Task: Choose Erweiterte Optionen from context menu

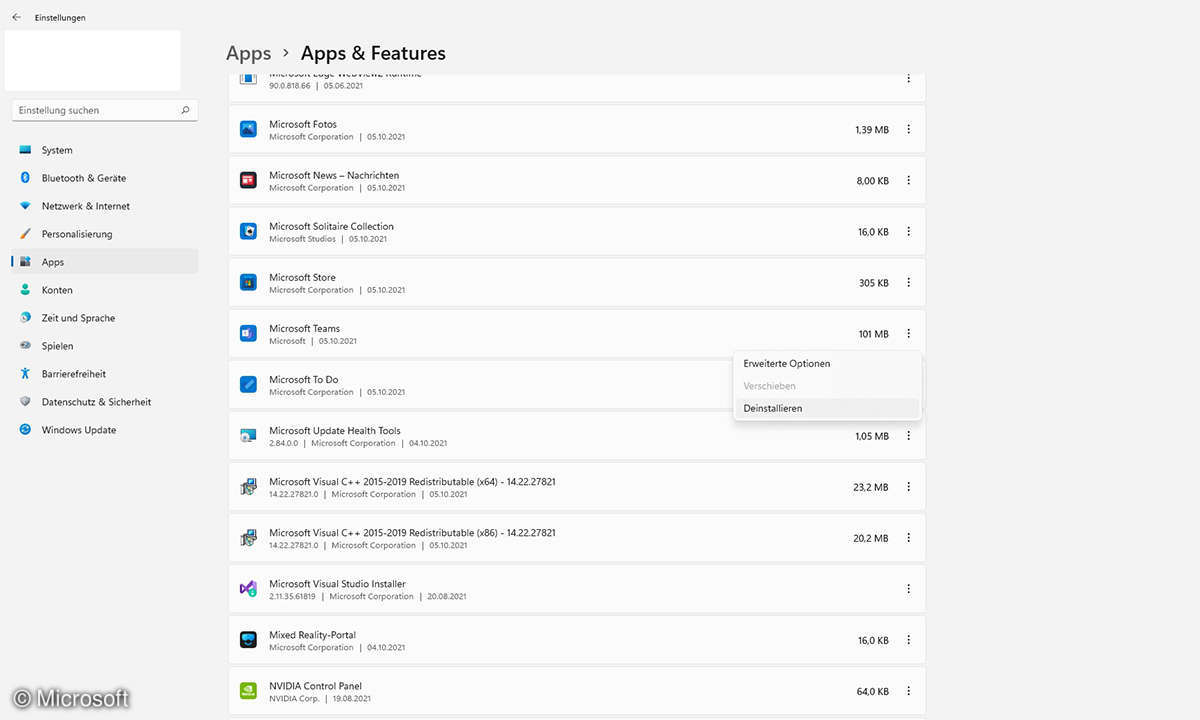Action: 827,364
